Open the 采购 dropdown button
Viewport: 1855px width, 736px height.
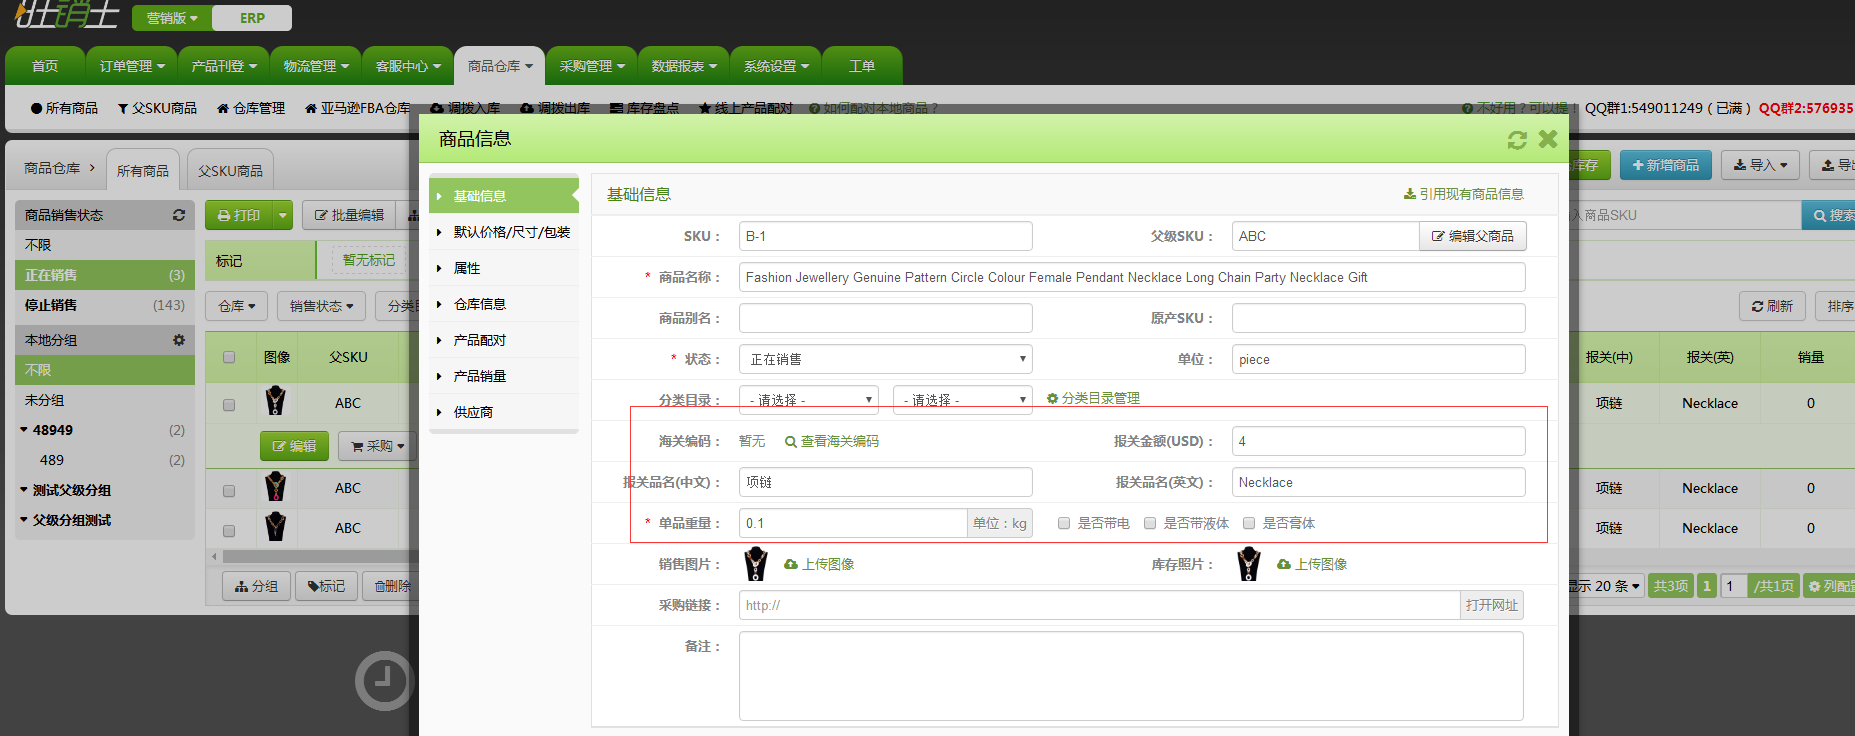coord(378,446)
